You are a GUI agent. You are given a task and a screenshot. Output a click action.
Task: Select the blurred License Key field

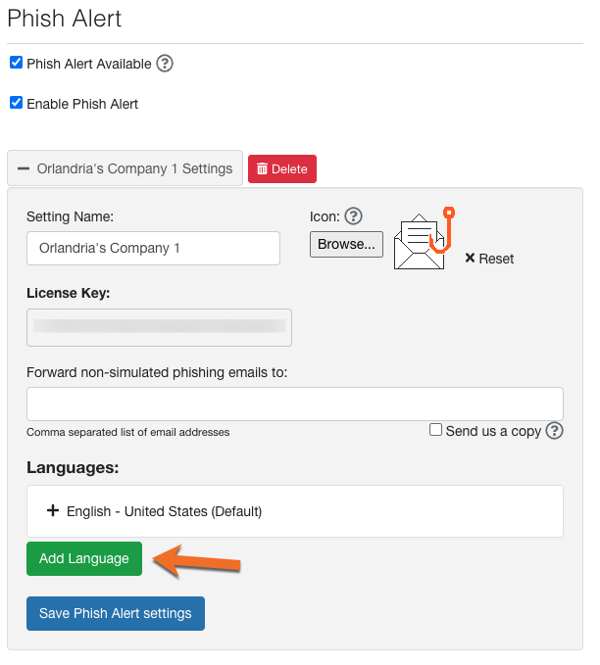click(159, 326)
